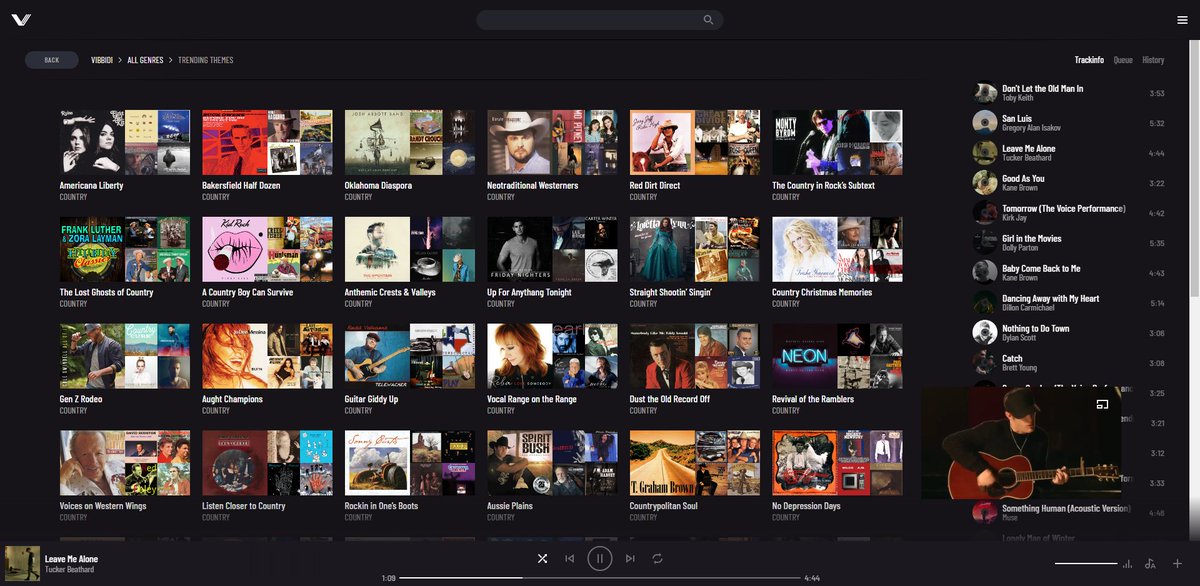Open Dust the Old Record Off cover

[x=695, y=356]
